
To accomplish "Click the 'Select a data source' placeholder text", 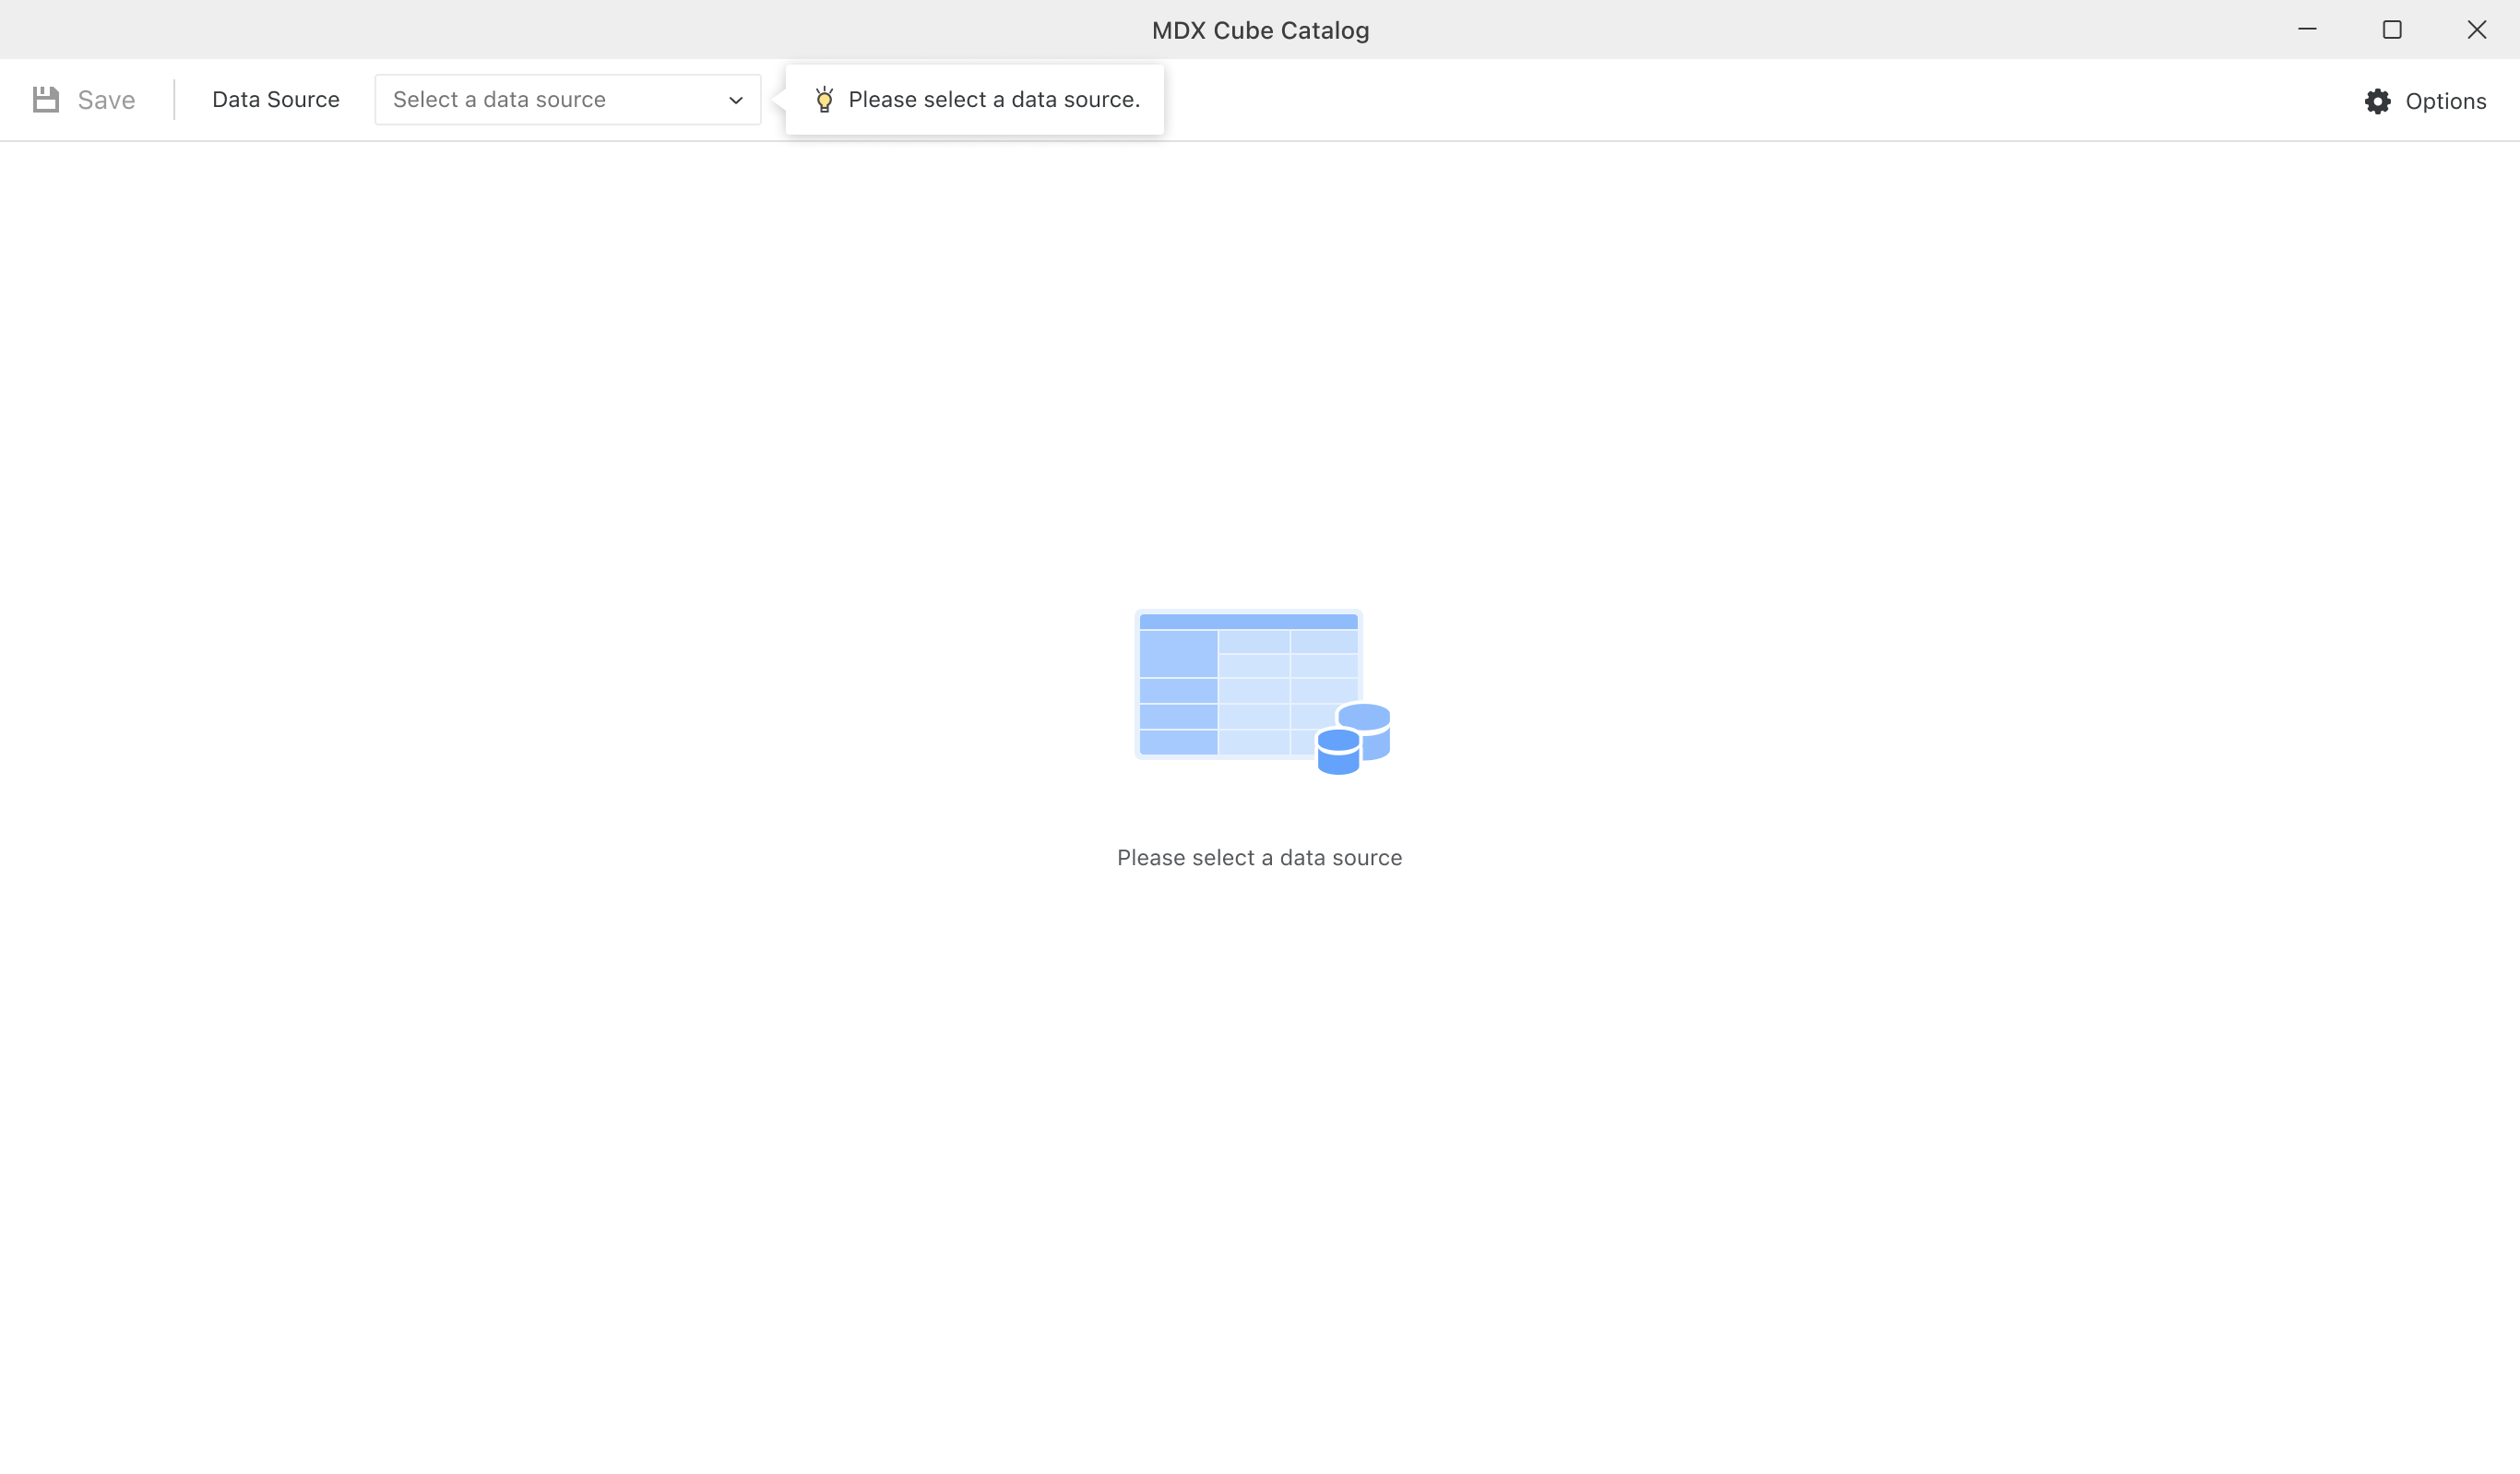I will pyautogui.click(x=499, y=100).
